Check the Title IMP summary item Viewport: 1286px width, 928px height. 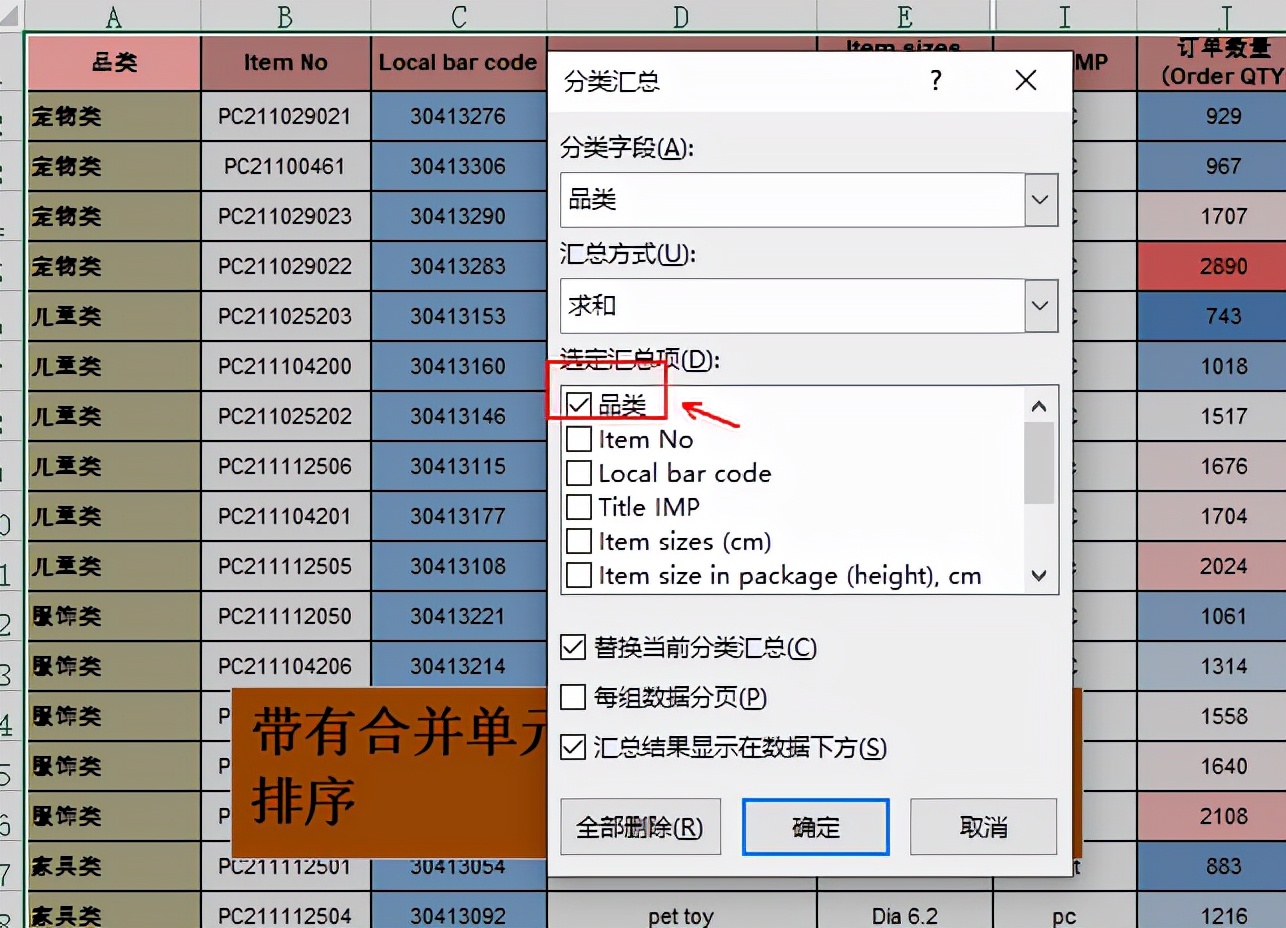578,506
